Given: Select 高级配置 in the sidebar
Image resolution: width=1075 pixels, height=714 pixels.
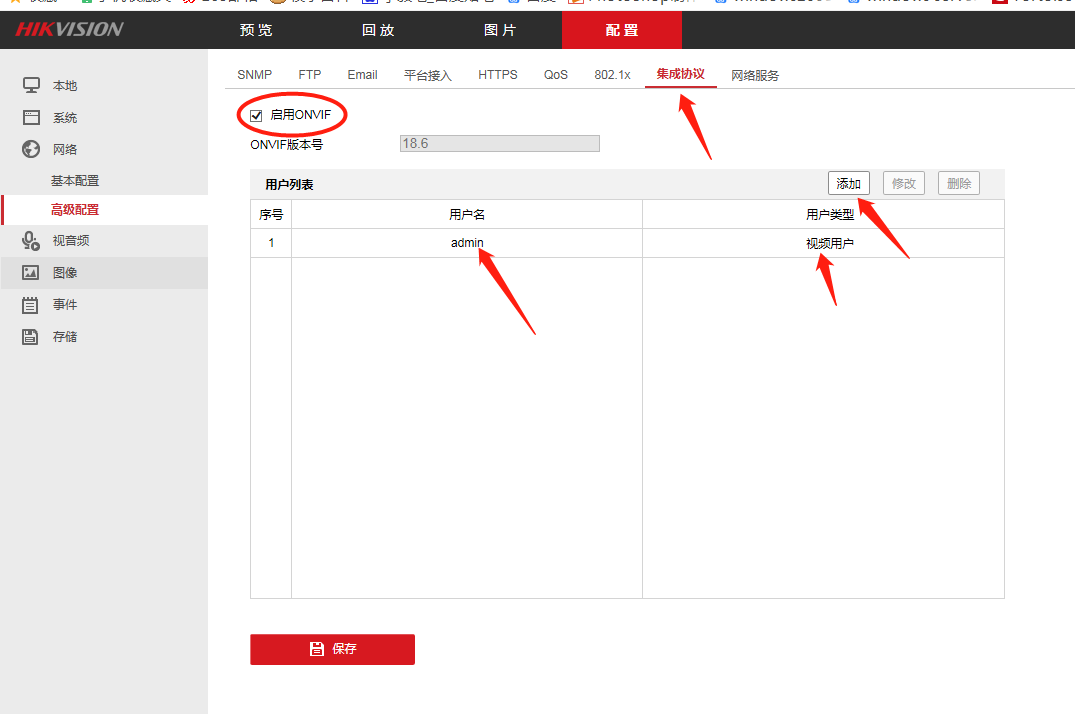Looking at the screenshot, I should coord(75,210).
